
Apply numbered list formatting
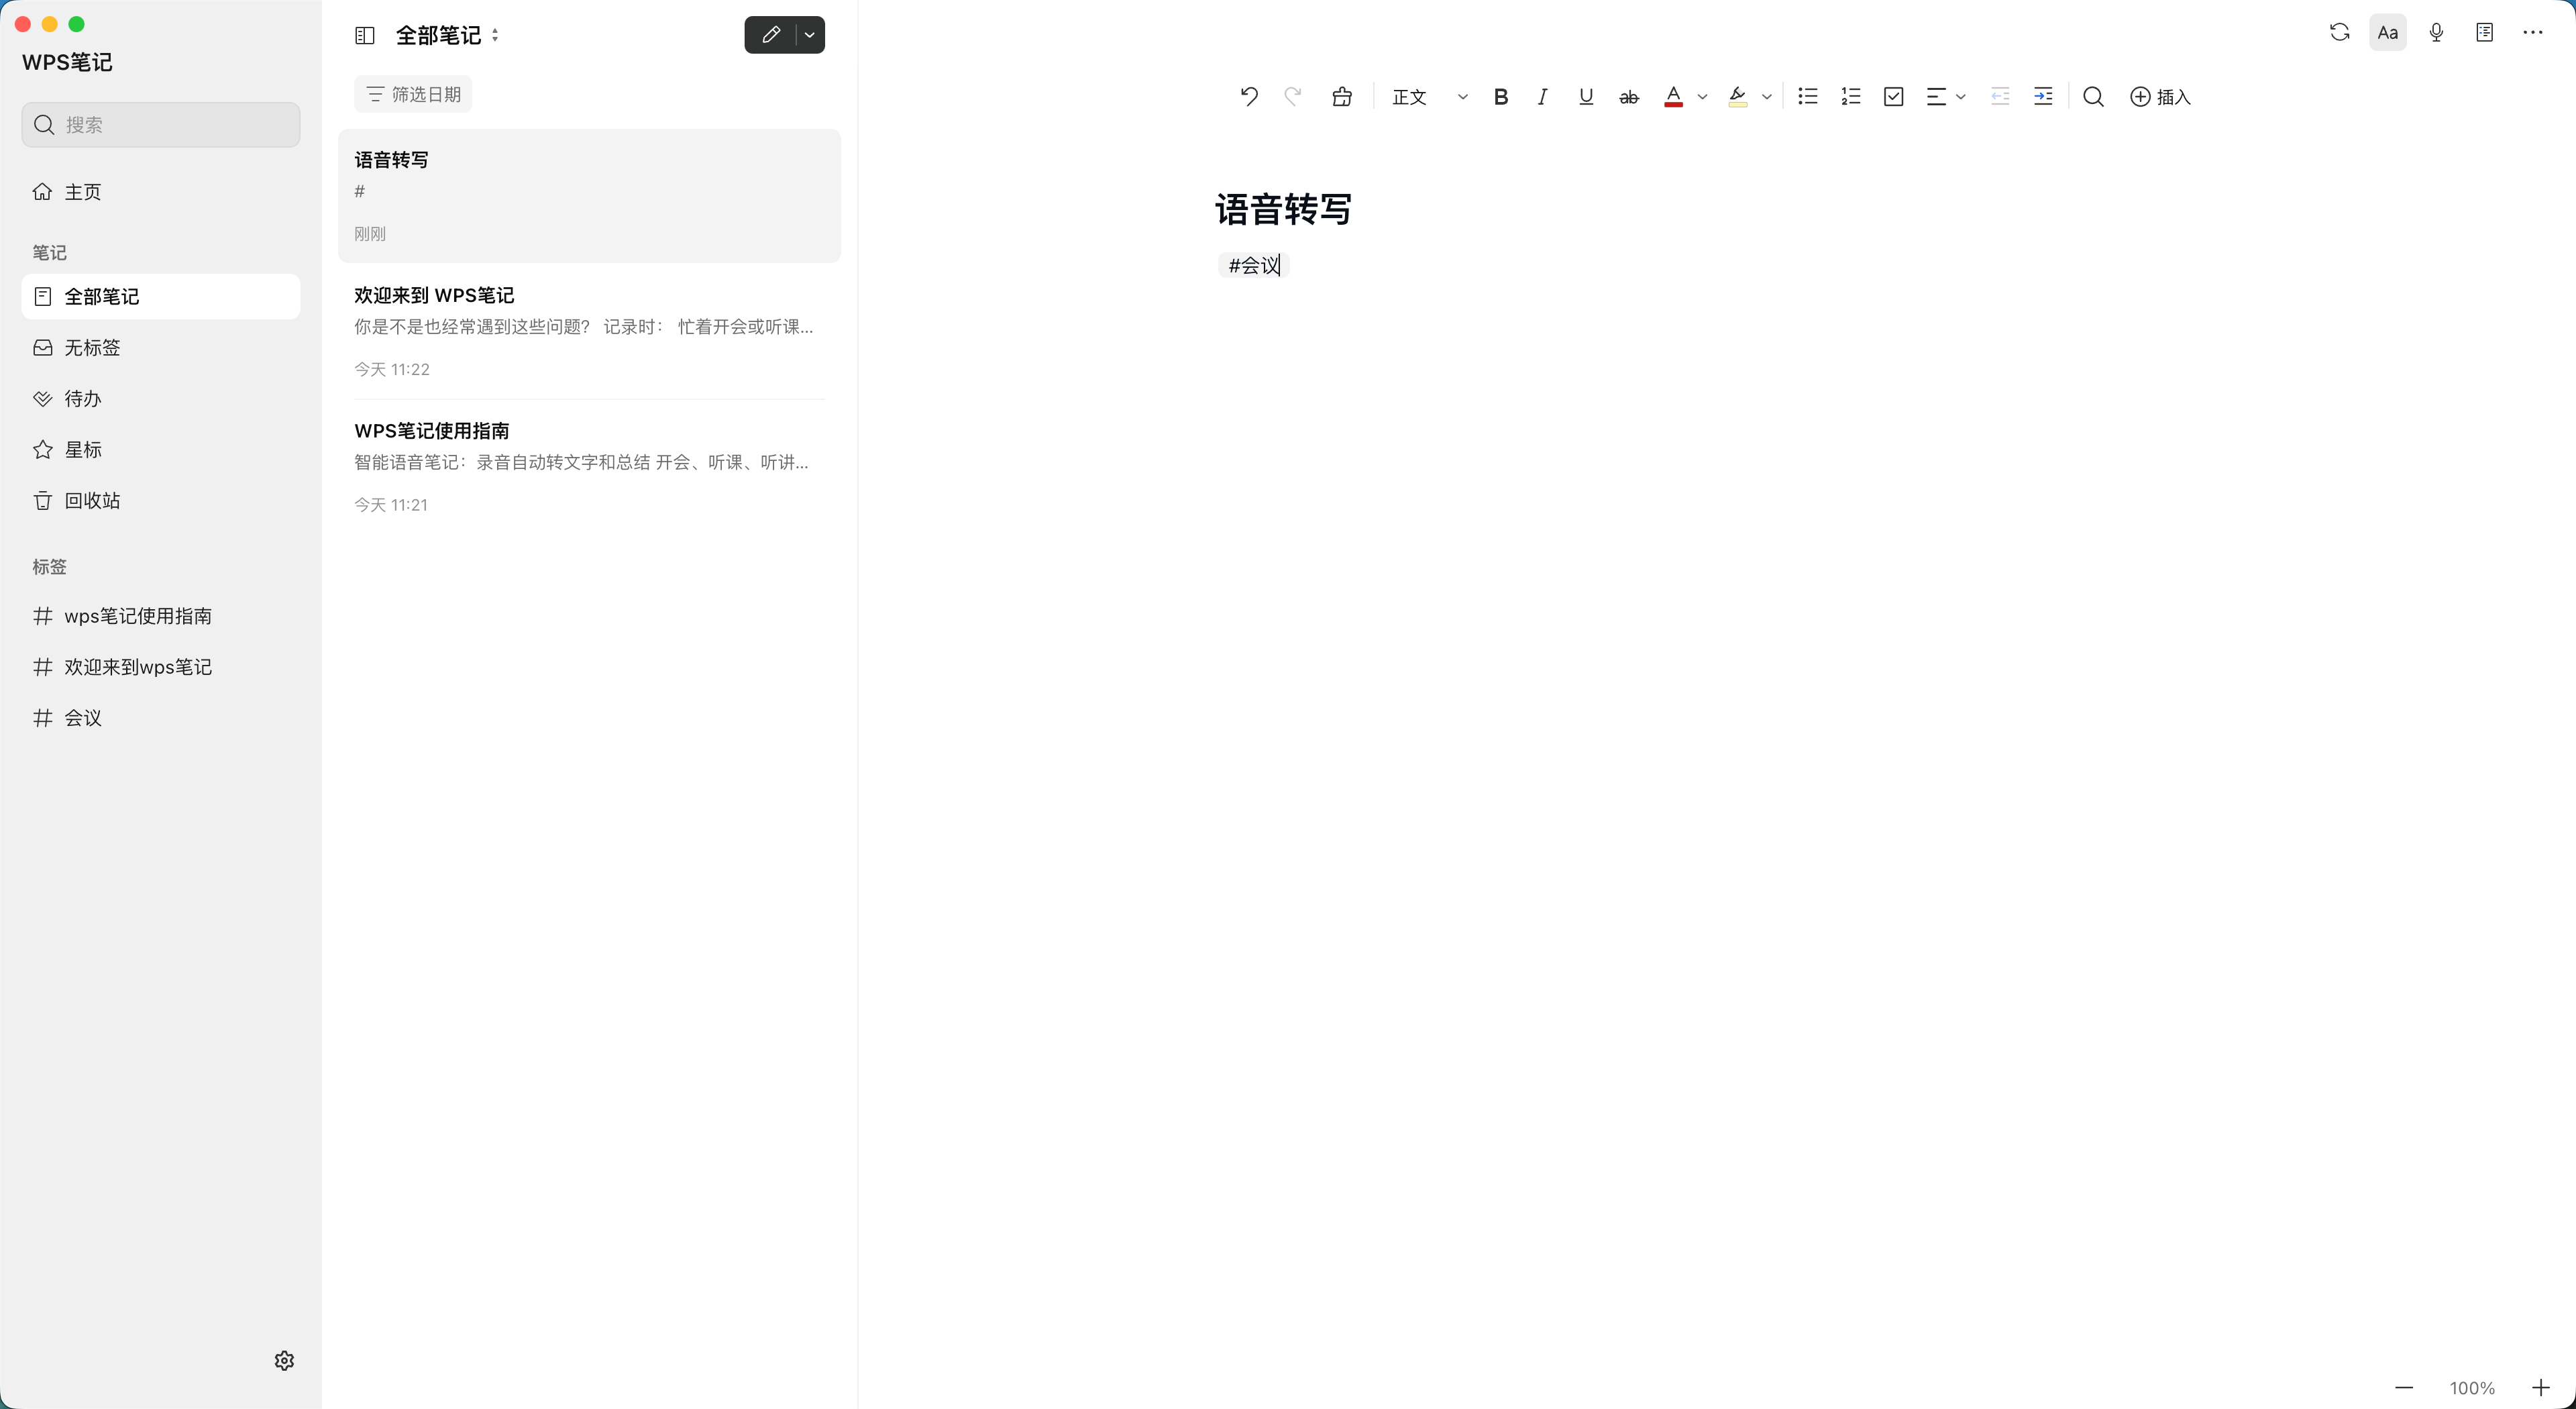pyautogui.click(x=1850, y=96)
